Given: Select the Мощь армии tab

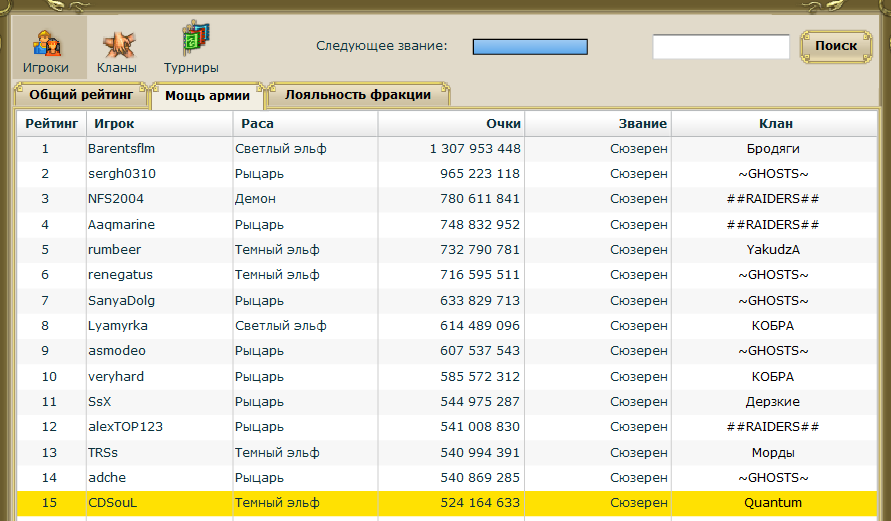Looking at the screenshot, I should pos(207,96).
